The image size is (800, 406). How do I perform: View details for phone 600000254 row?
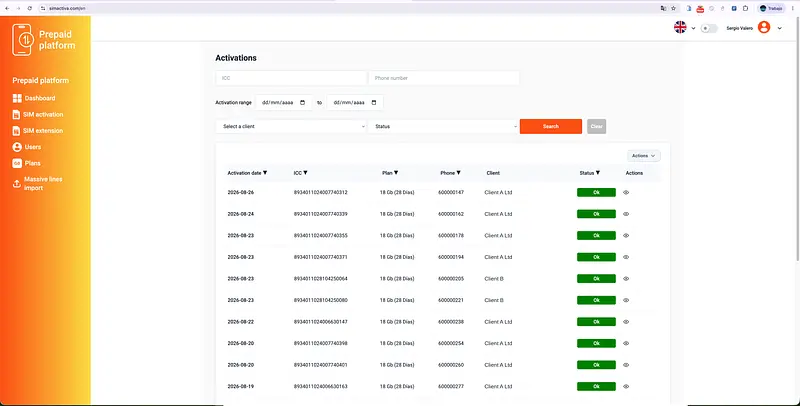626,343
